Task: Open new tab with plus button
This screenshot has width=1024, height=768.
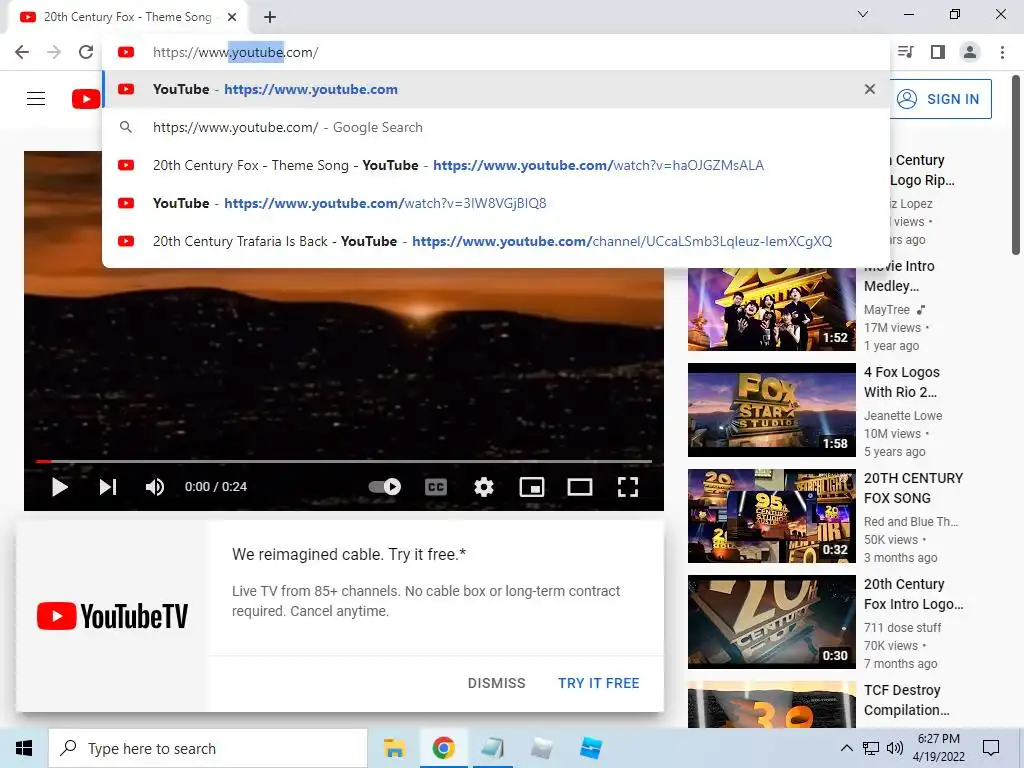Action: click(270, 18)
